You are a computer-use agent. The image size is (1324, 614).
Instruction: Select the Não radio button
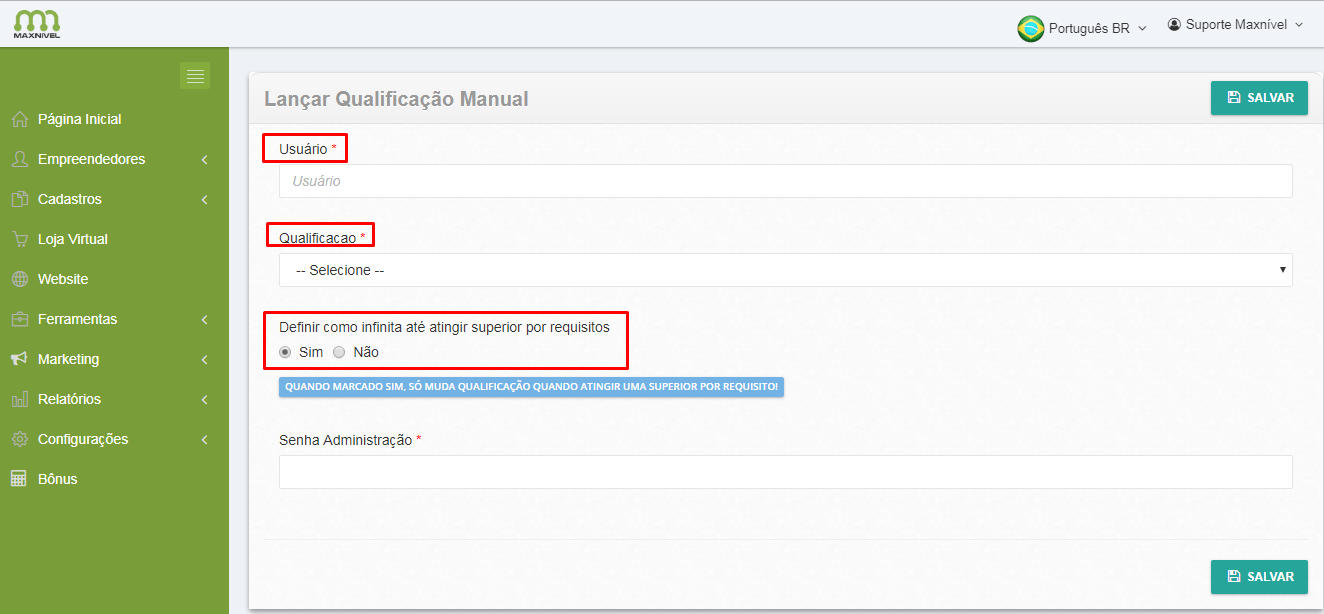pos(339,352)
